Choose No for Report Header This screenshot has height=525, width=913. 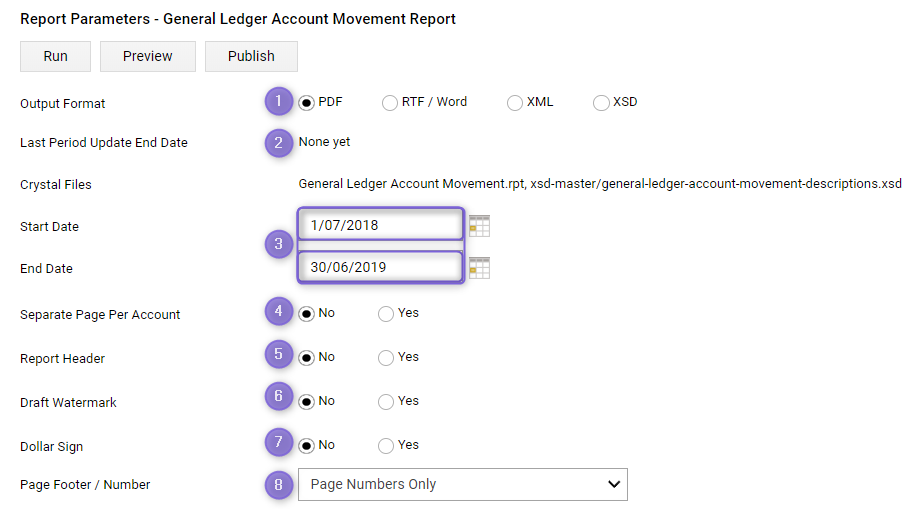click(x=306, y=358)
